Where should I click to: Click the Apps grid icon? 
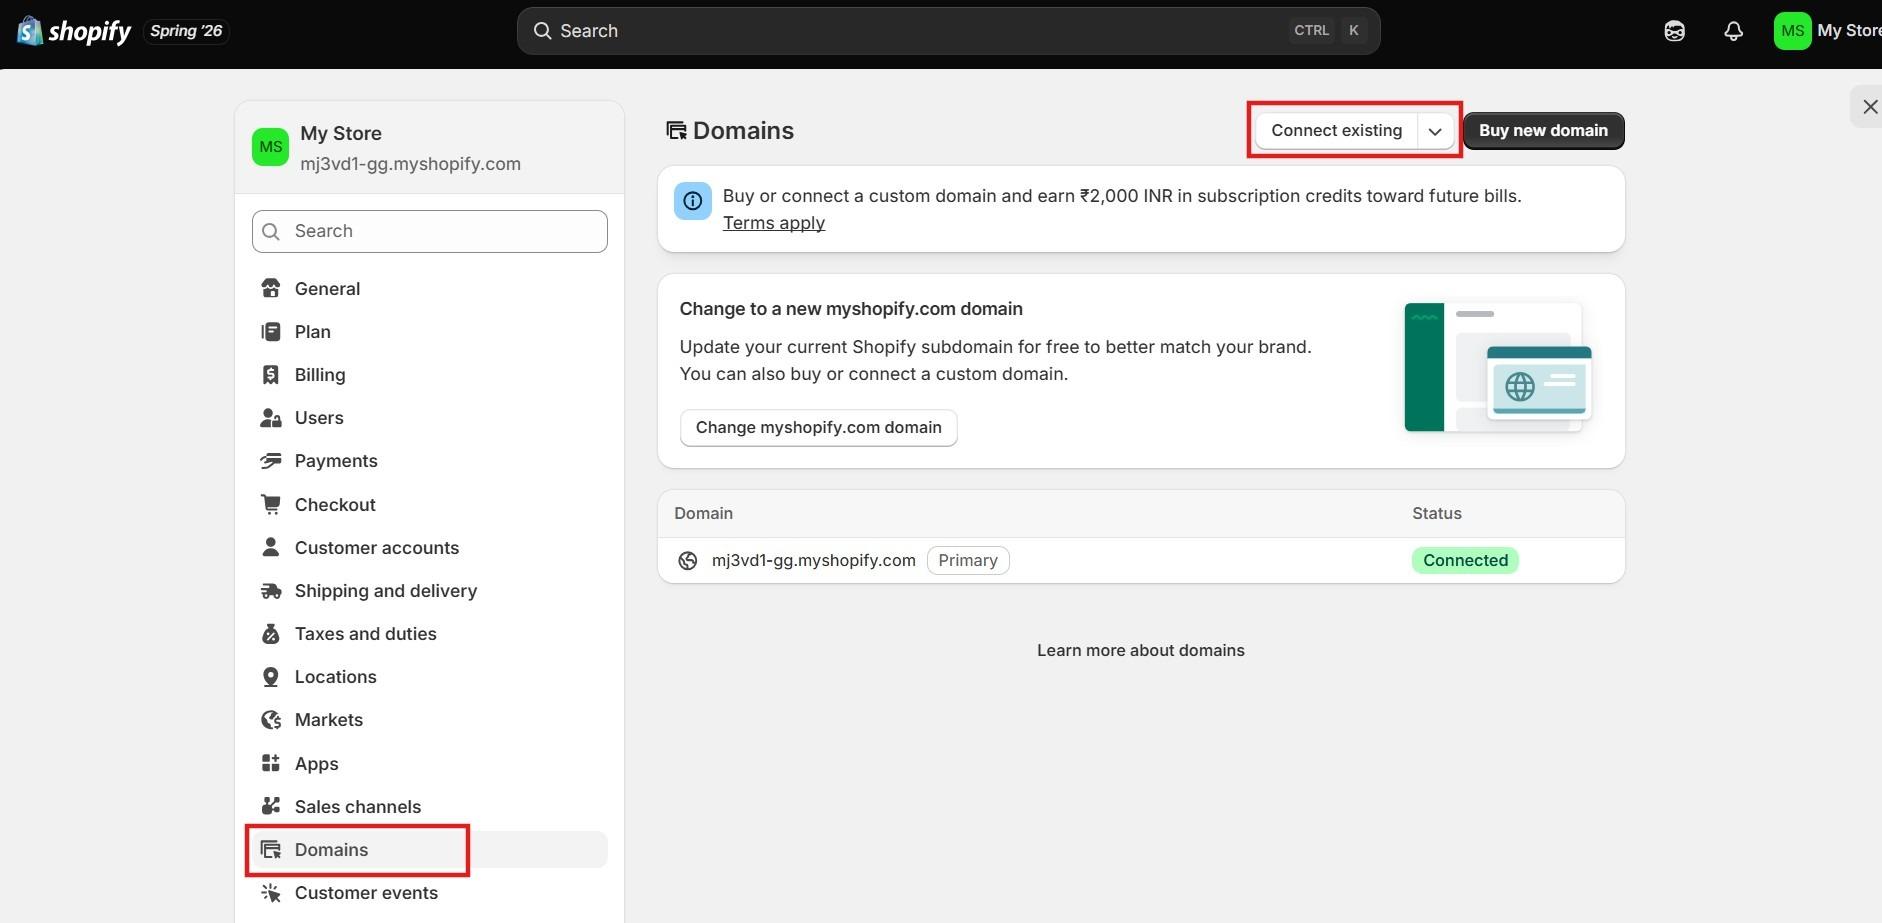coord(270,764)
